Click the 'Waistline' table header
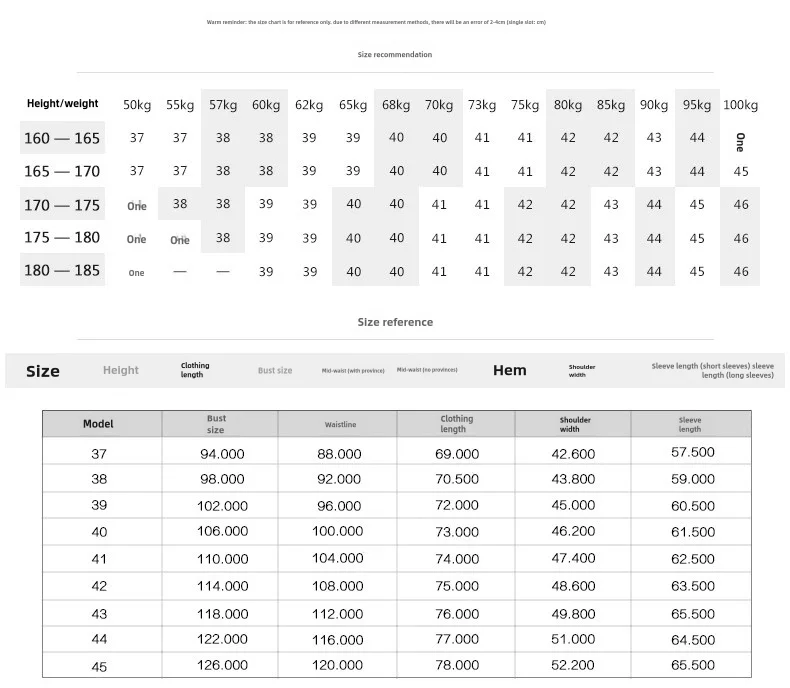 click(x=341, y=425)
